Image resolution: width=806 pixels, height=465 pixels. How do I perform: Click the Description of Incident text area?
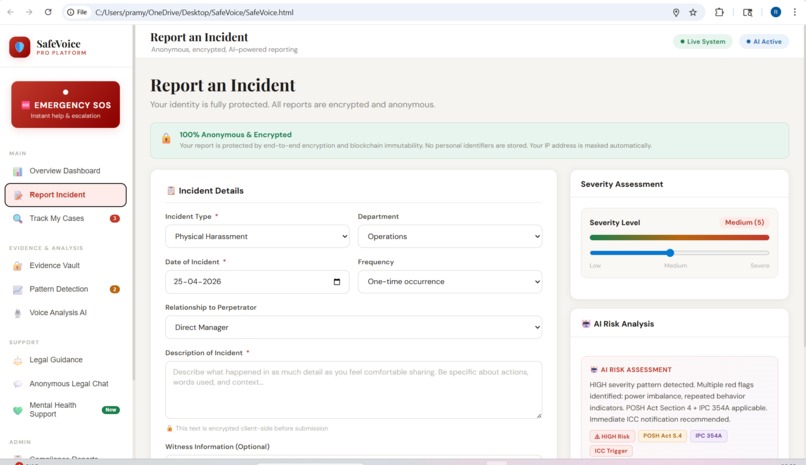pyautogui.click(x=353, y=390)
